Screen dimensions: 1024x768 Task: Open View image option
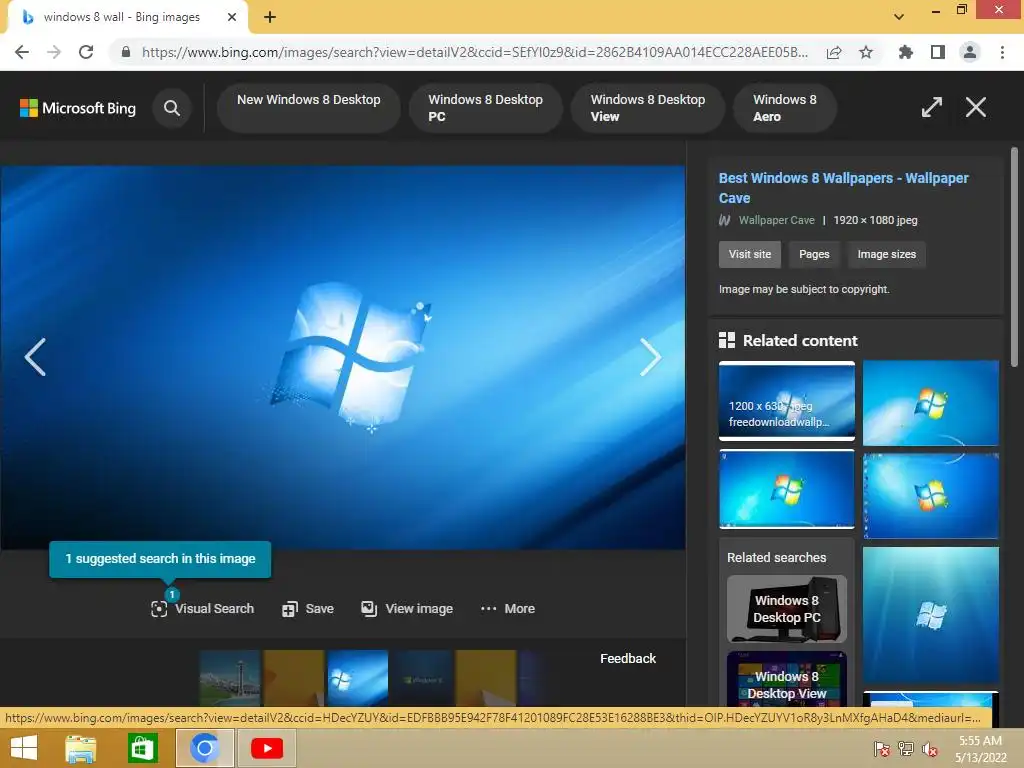tap(407, 609)
